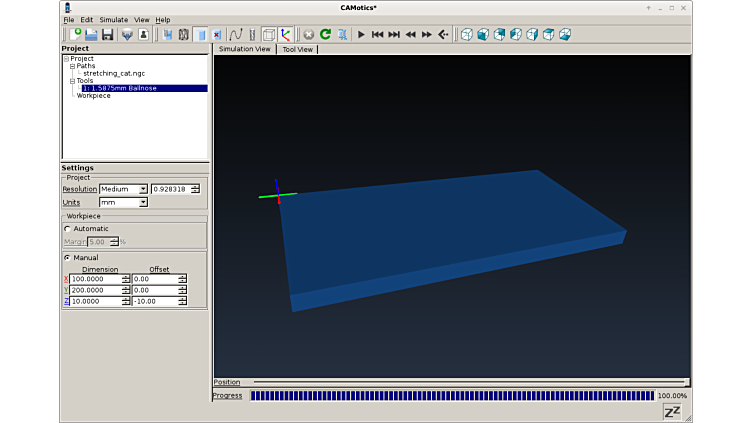Toggle the tool path curve icon
Screen dimensions: 752x423
click(x=236, y=35)
